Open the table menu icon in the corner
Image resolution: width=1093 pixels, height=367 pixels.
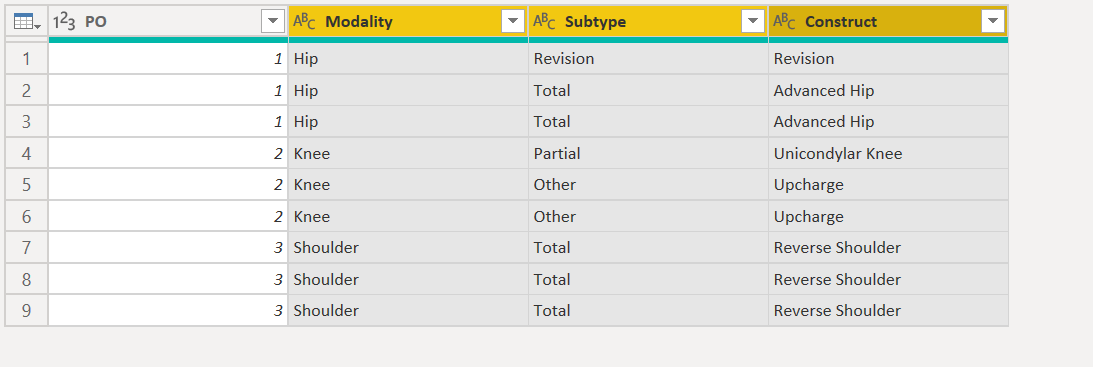tap(26, 22)
